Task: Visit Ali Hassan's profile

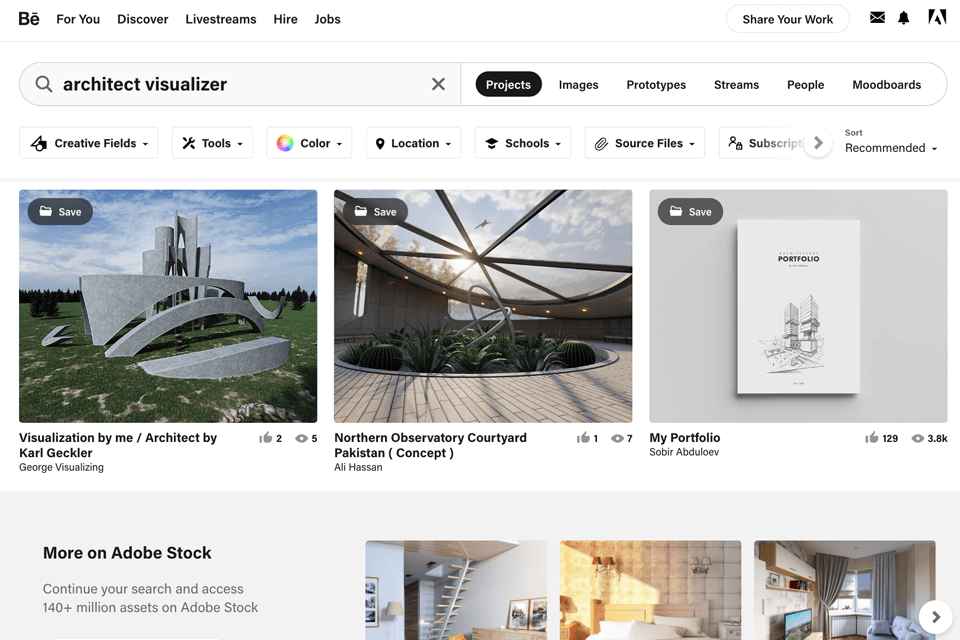Action: coord(358,467)
